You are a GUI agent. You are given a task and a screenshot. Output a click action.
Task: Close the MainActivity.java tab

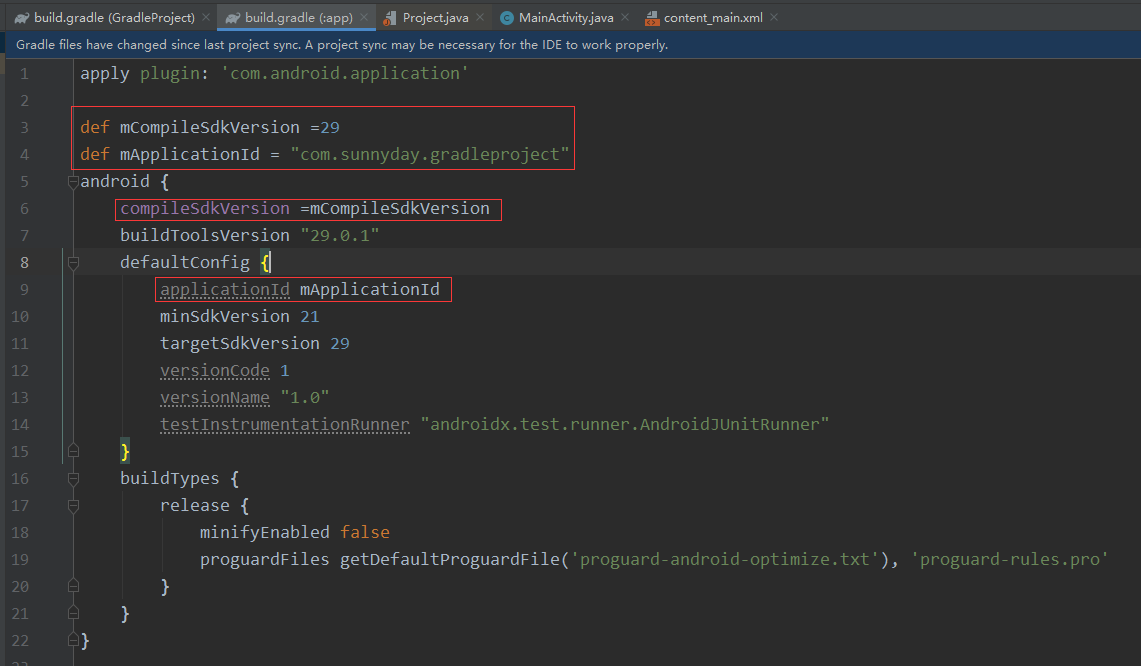pyautogui.click(x=624, y=17)
